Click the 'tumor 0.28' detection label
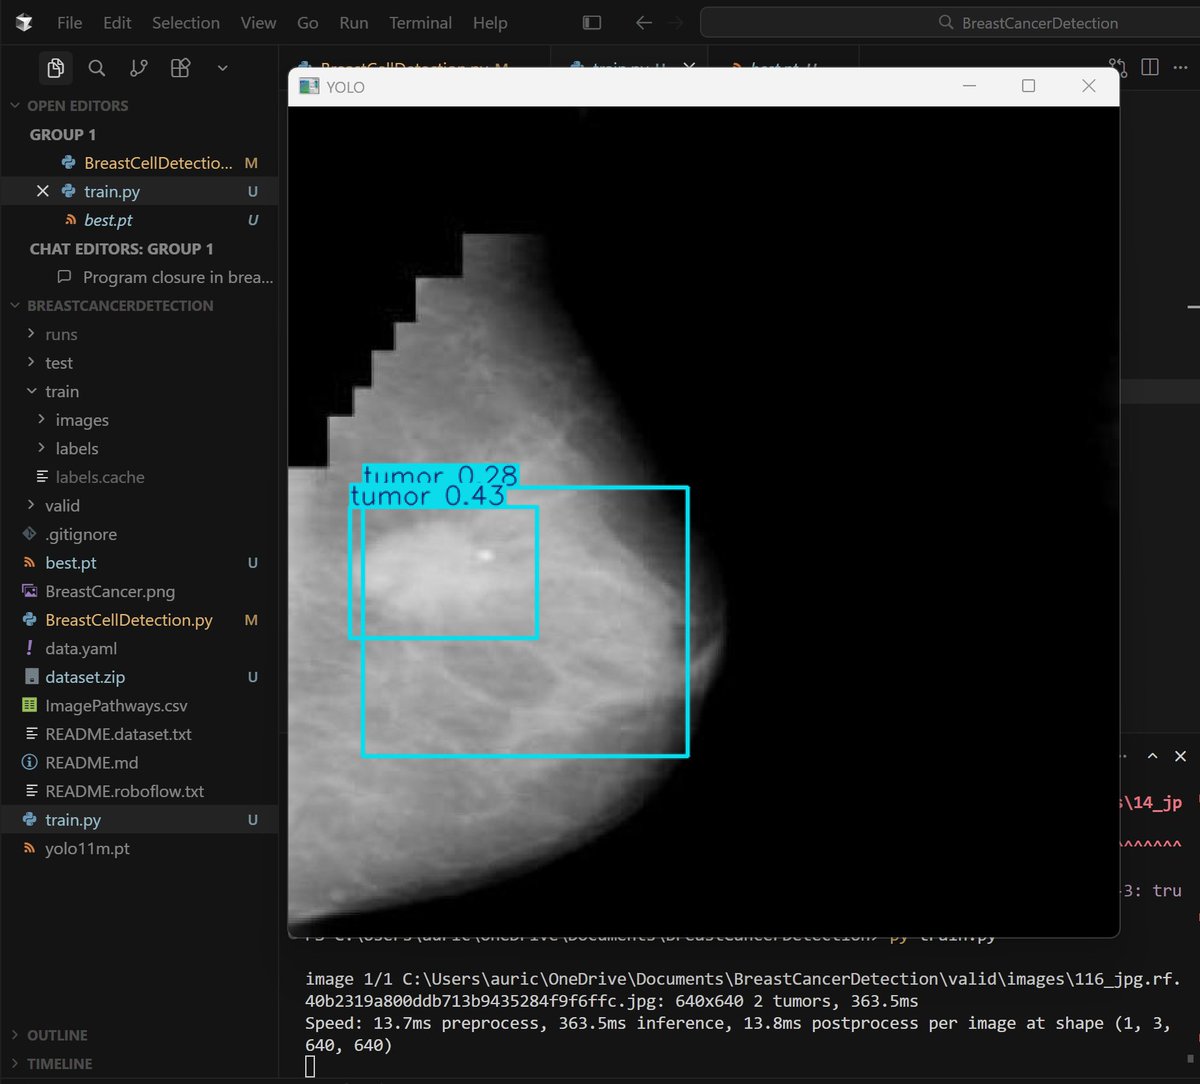 click(440, 475)
